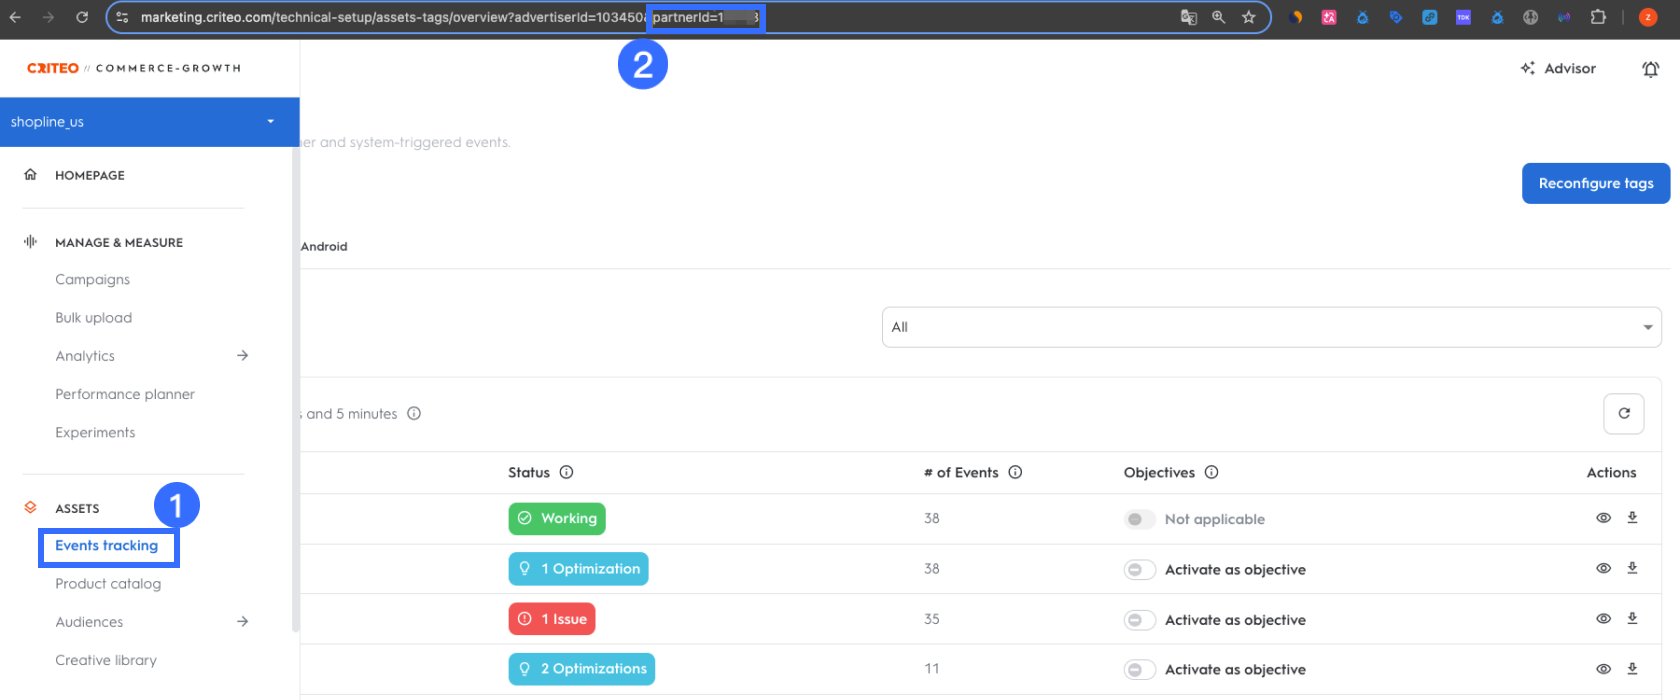Go to HOMEPAGE in the sidebar
This screenshot has width=1680, height=700.
[90, 175]
